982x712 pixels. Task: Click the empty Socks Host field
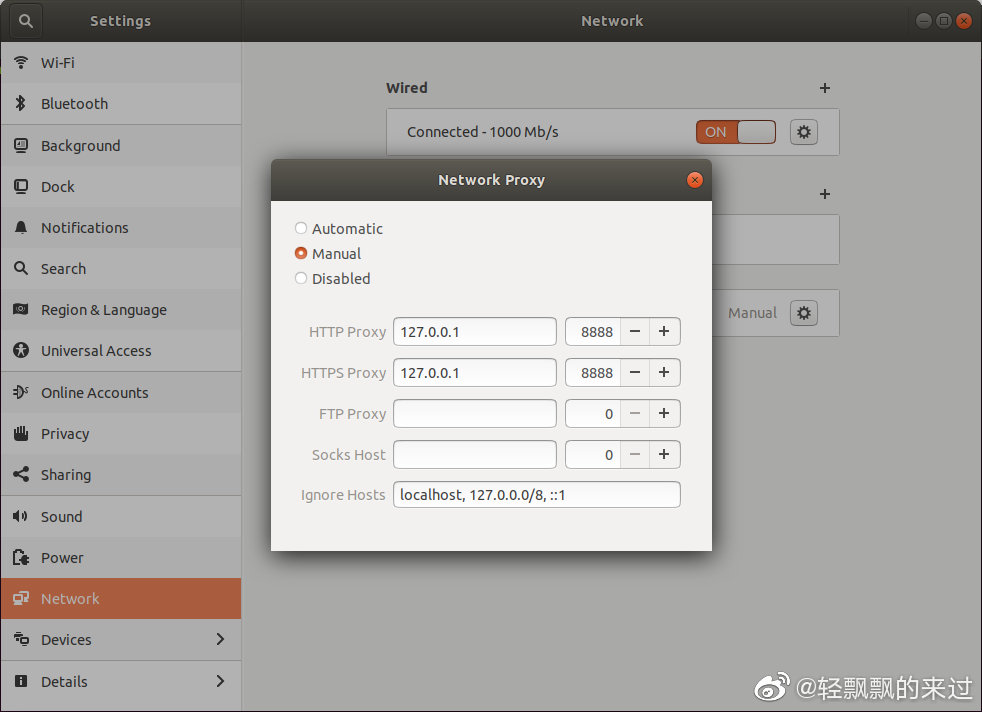pos(475,455)
